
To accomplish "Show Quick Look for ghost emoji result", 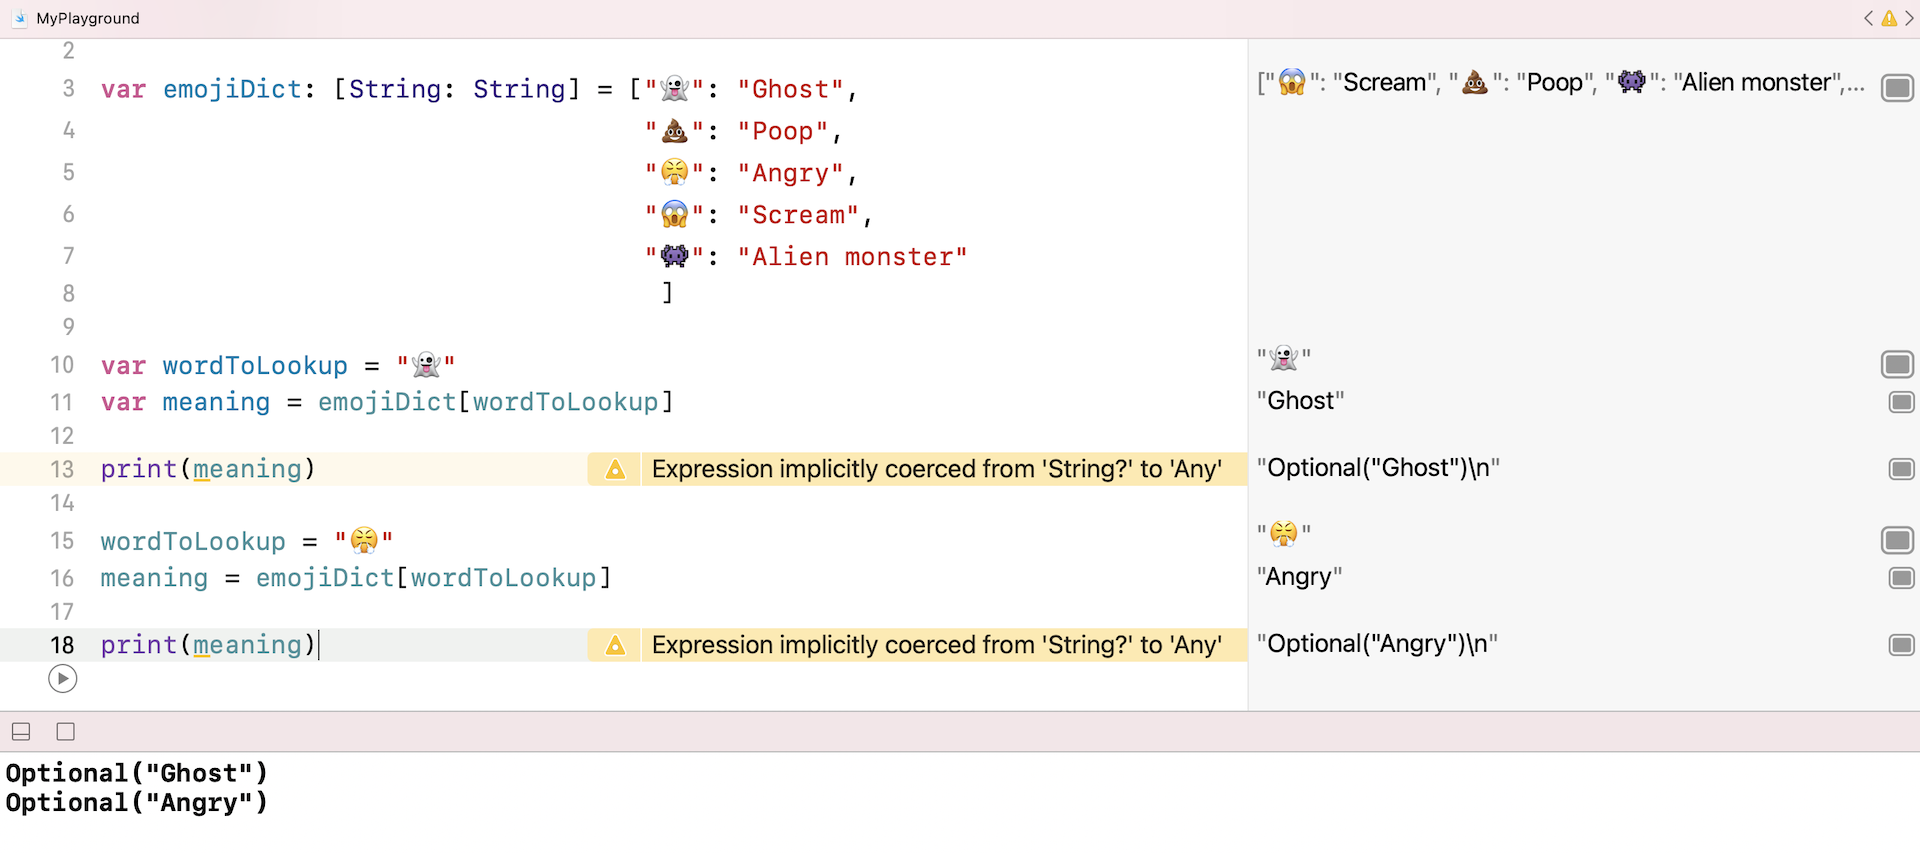I will pos(1897,364).
